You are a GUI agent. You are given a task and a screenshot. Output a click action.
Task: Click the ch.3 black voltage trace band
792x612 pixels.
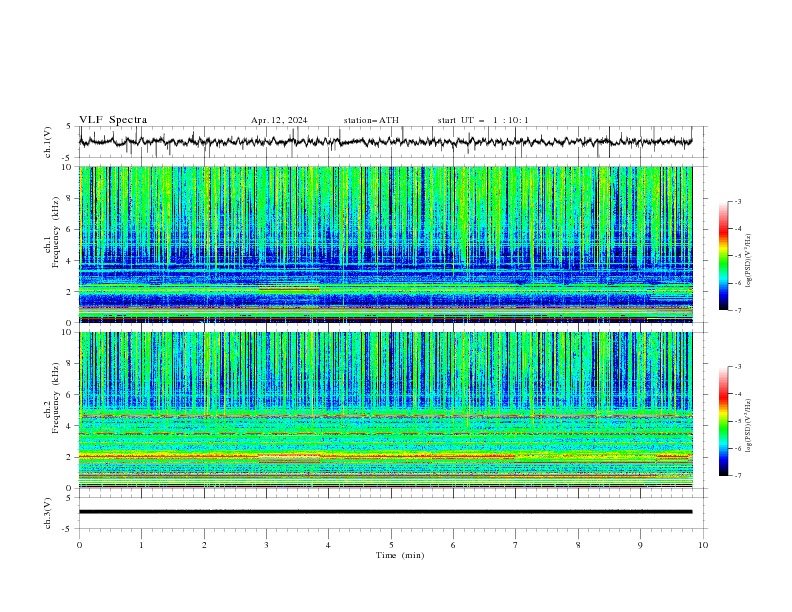tap(385, 512)
